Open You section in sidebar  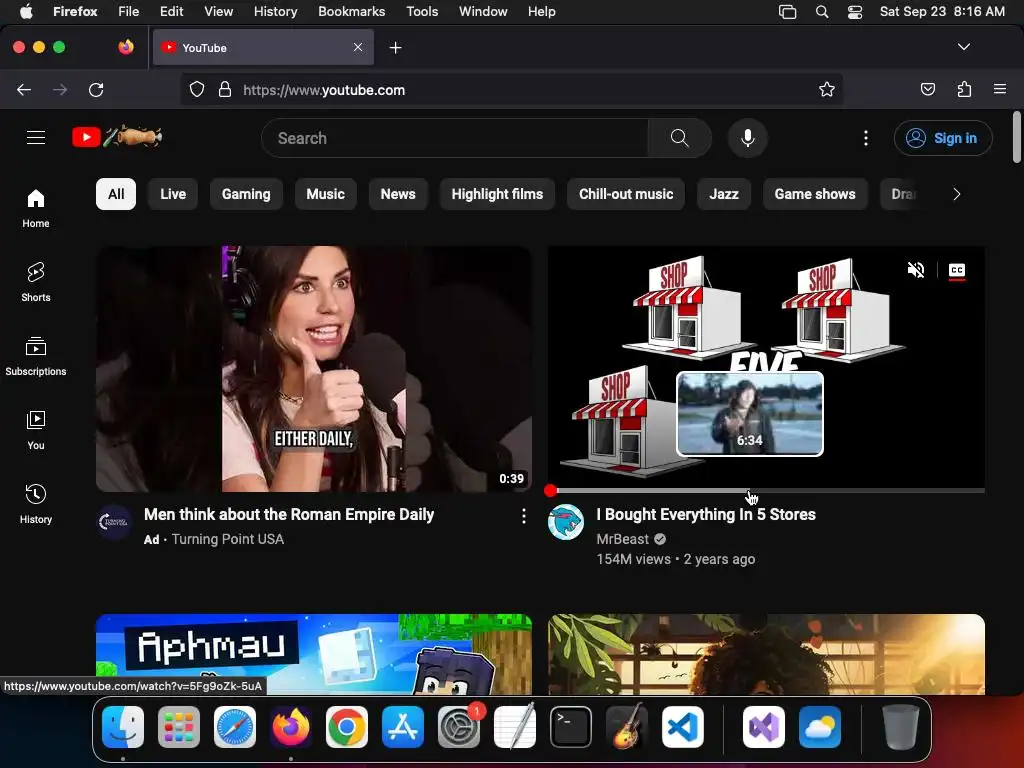pos(36,430)
